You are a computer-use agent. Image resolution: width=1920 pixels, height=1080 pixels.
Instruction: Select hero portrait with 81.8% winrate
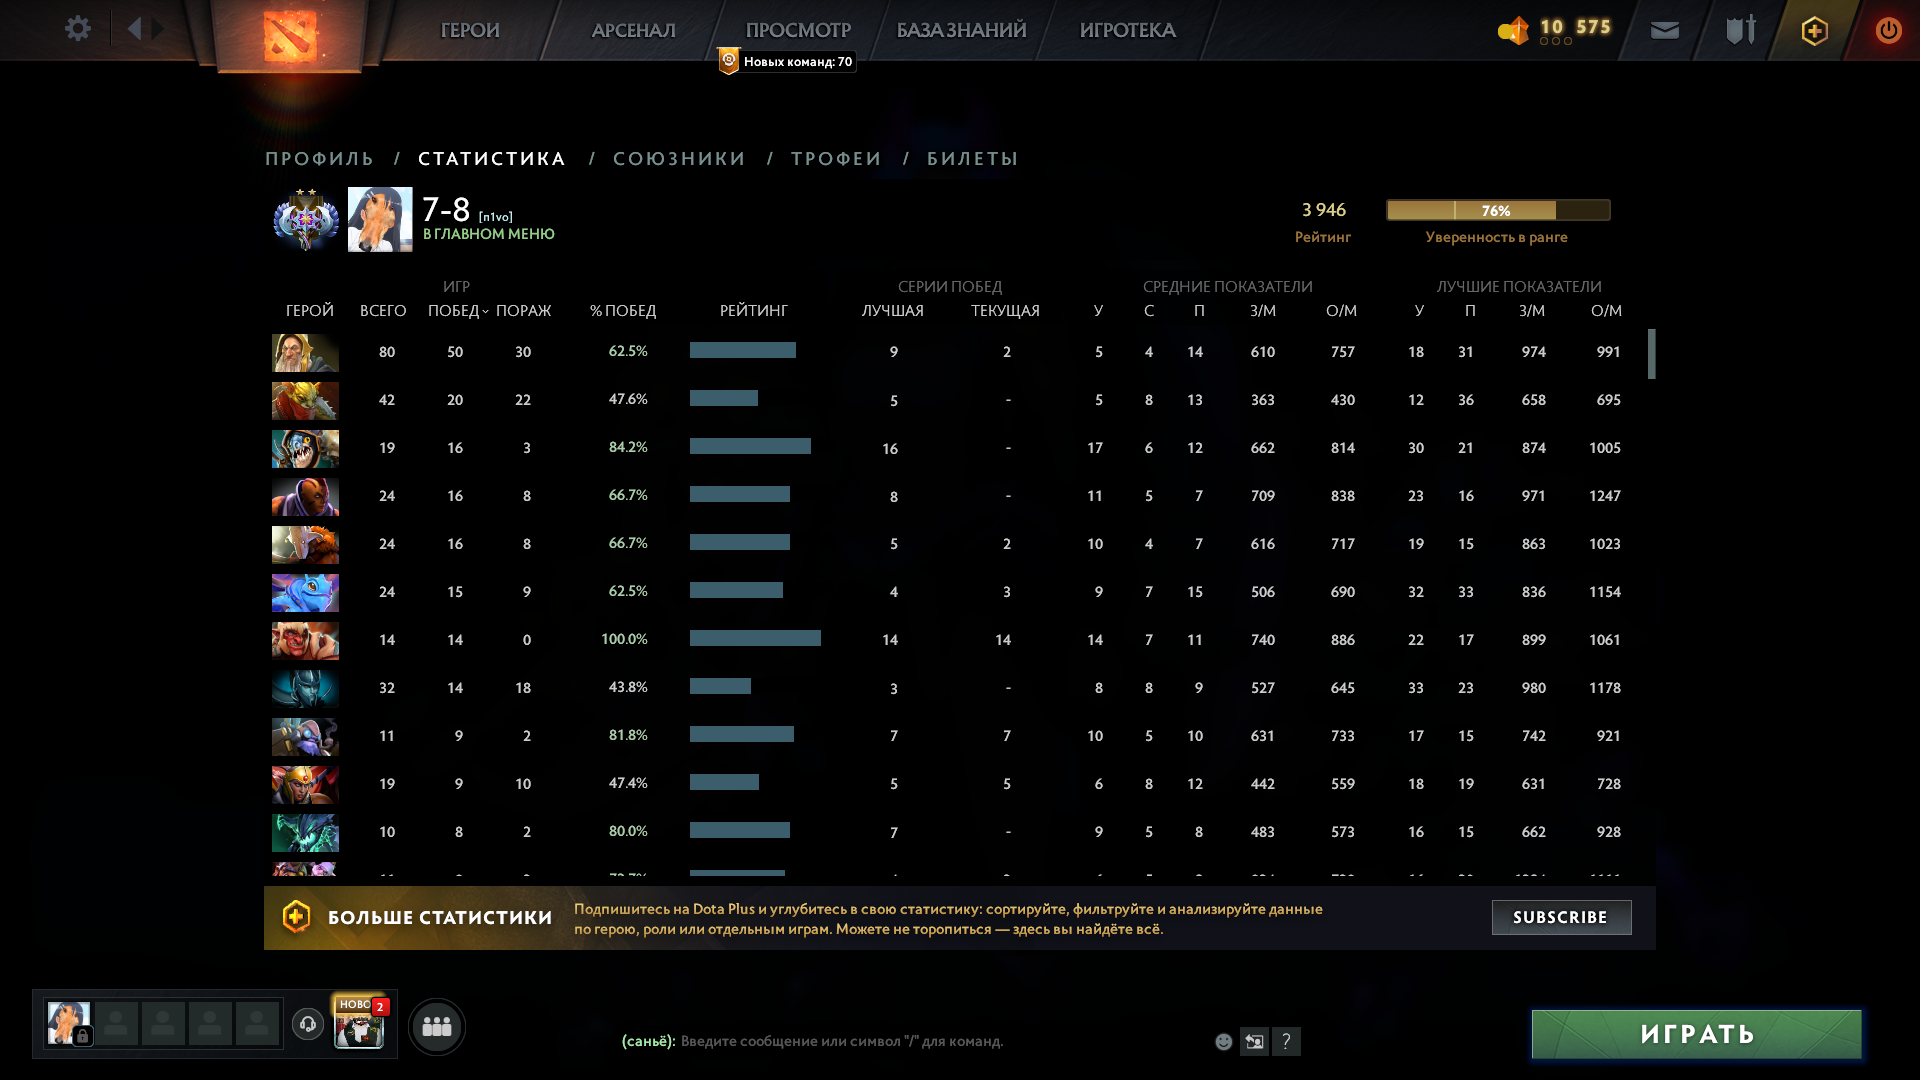(305, 736)
